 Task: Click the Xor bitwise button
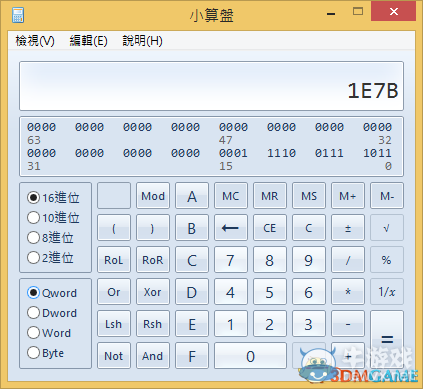pos(153,292)
